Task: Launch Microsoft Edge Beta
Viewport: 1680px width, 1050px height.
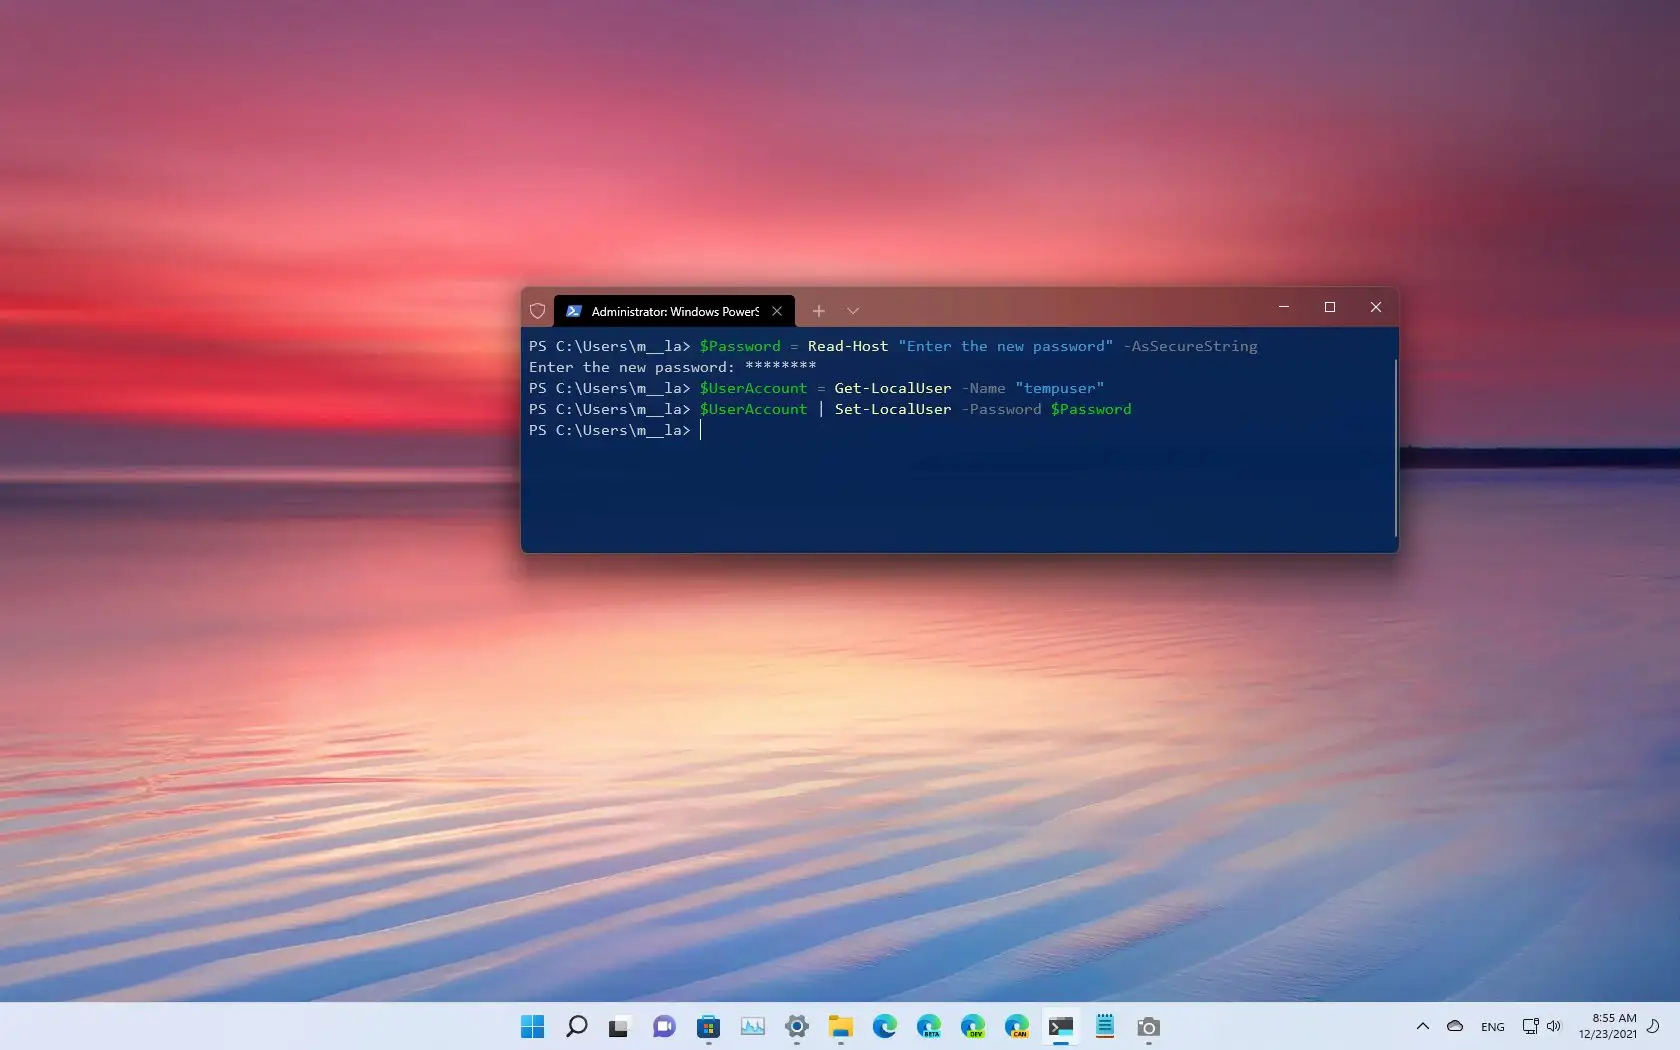Action: click(x=929, y=1027)
